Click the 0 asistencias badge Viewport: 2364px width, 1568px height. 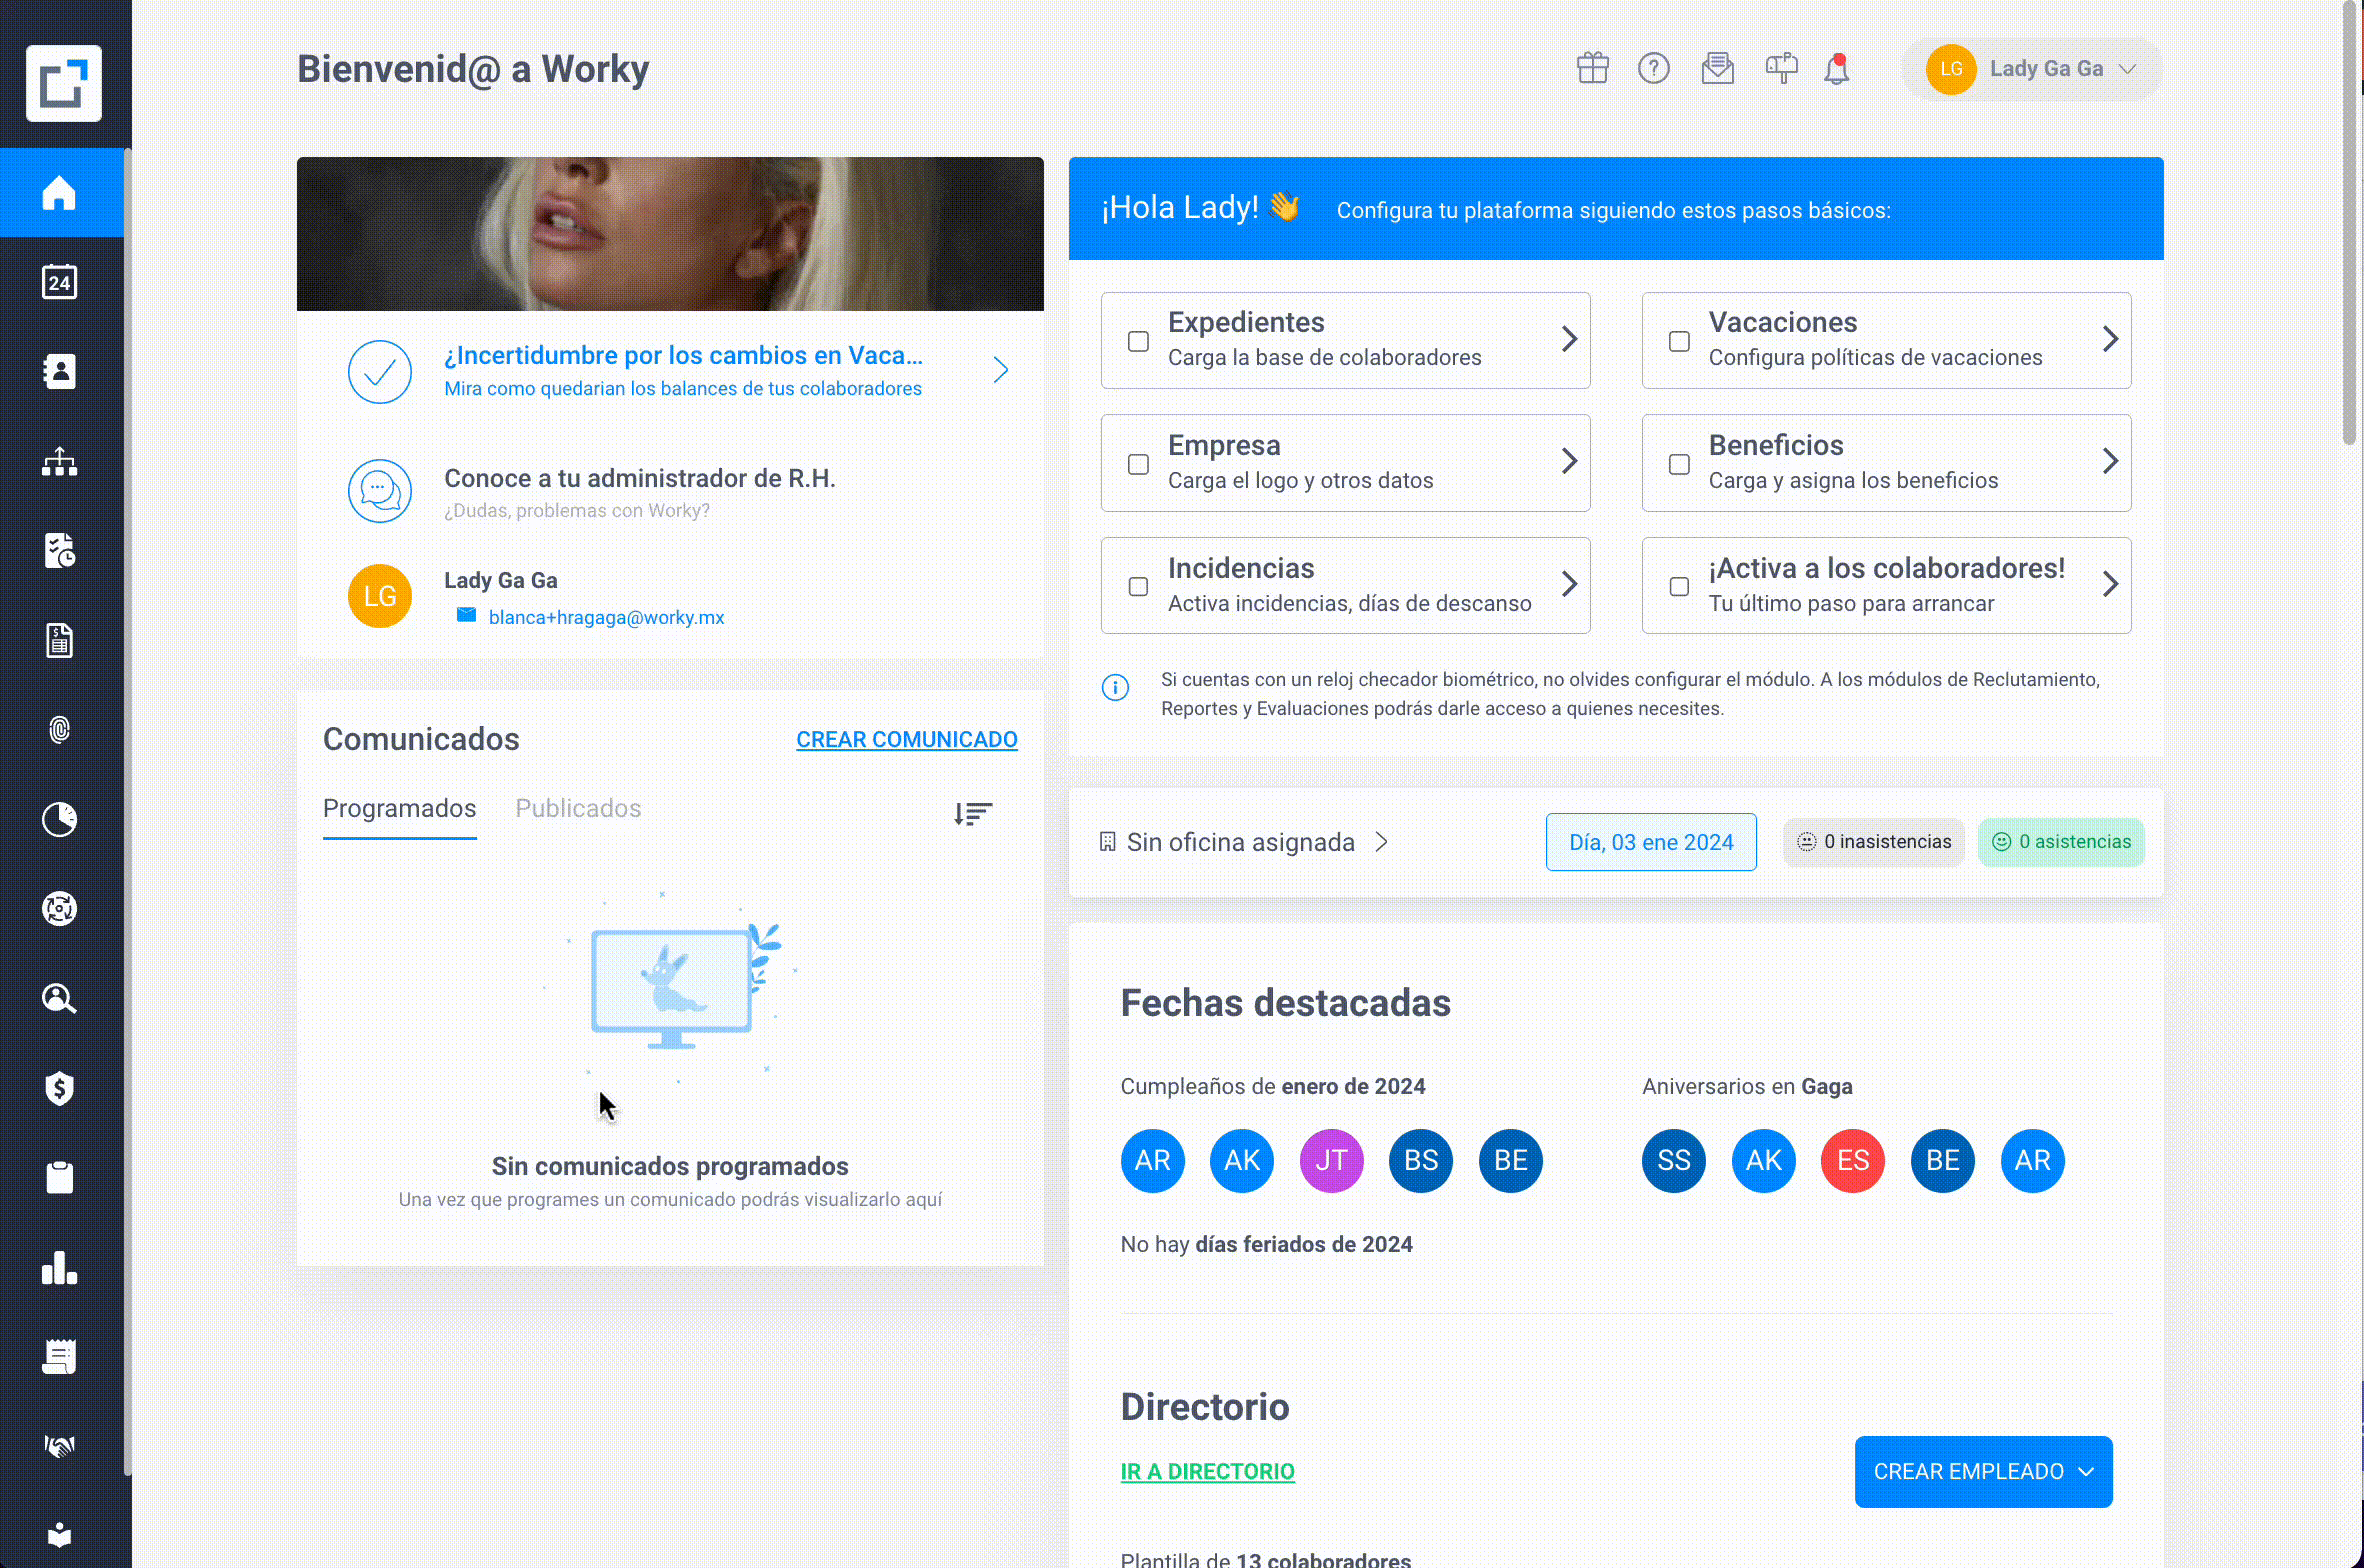[2061, 842]
